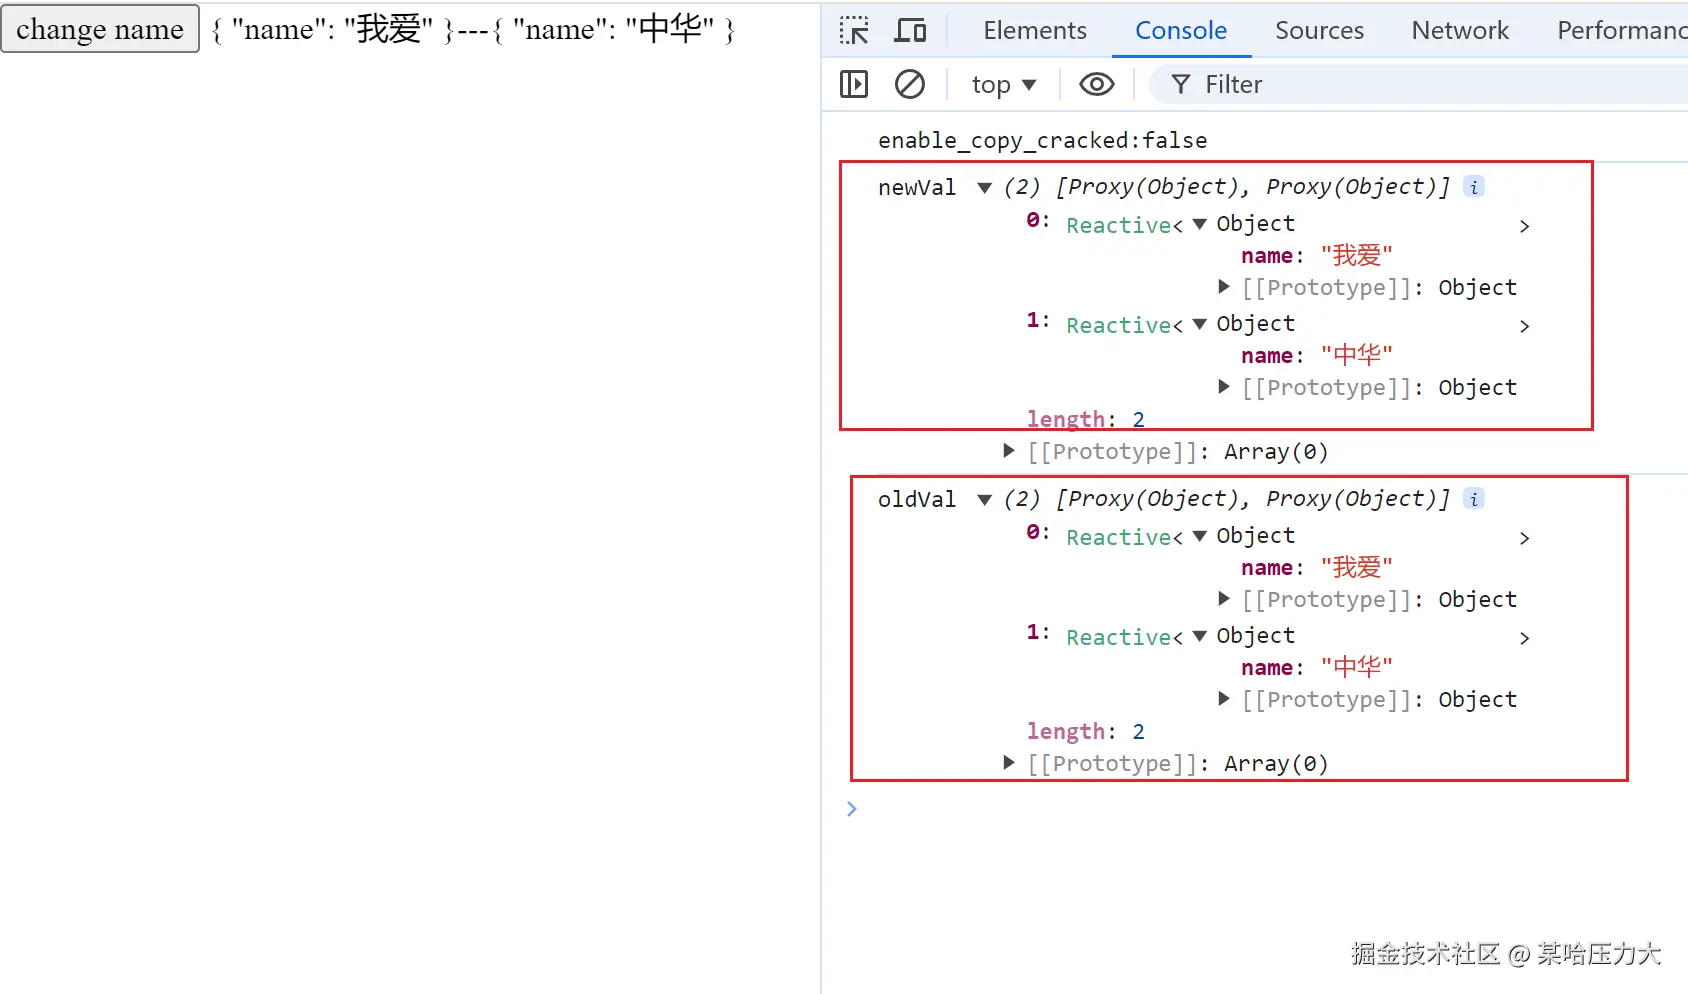Select oldVal item 0 name value "我爱"
Viewport: 1688px width, 994px height.
coord(1356,568)
